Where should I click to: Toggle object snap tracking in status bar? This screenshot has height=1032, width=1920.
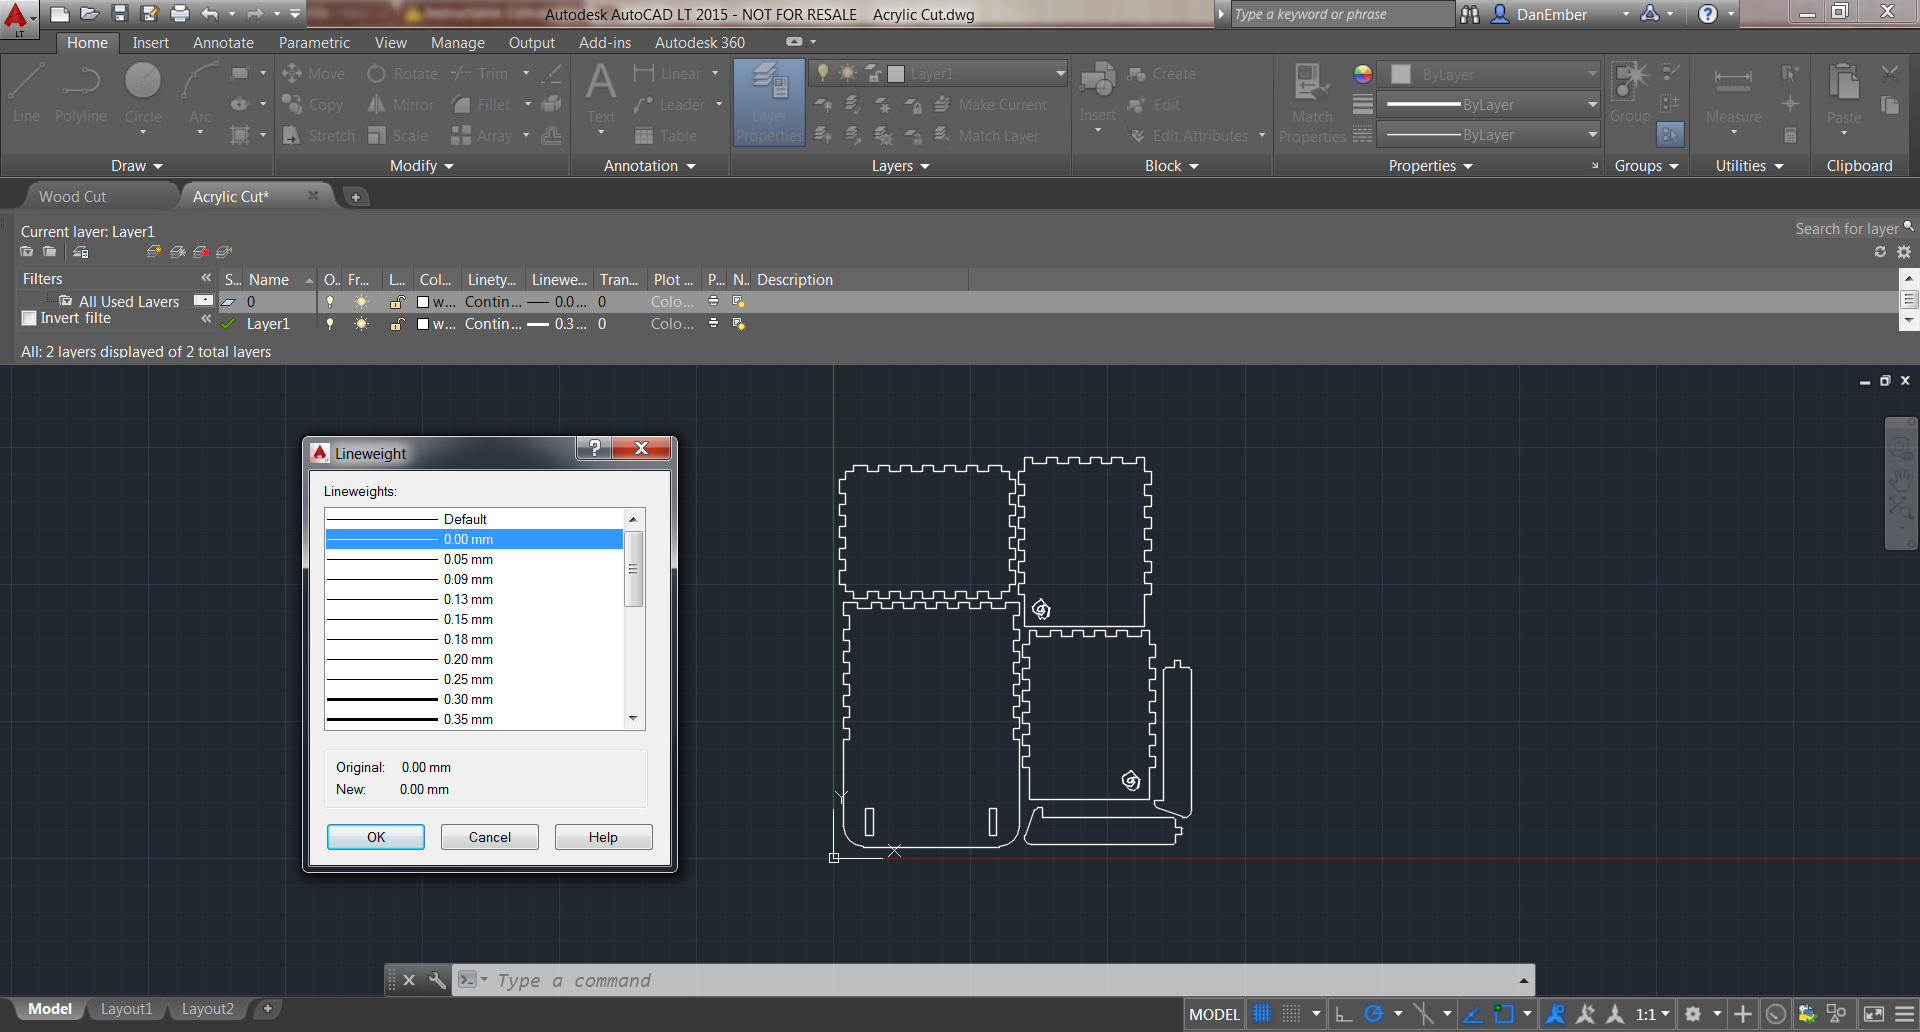tap(1472, 1014)
